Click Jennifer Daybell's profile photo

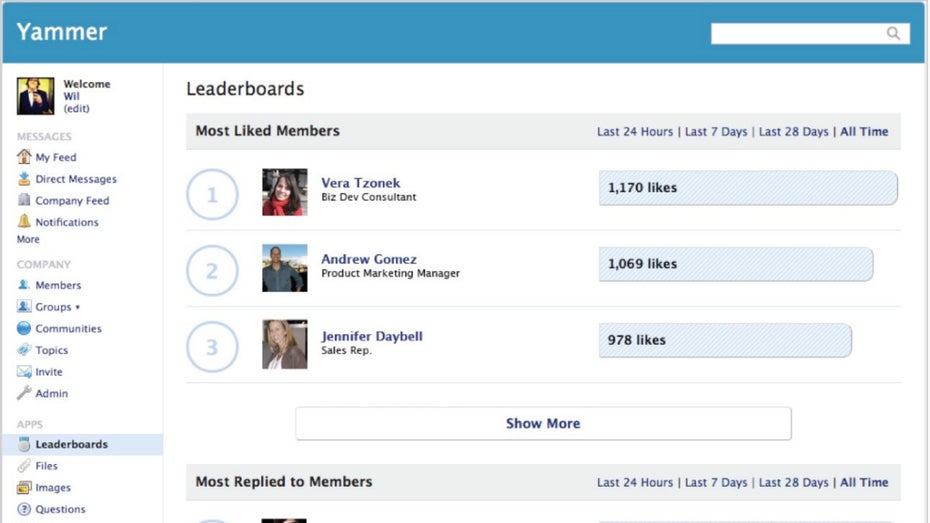click(284, 344)
